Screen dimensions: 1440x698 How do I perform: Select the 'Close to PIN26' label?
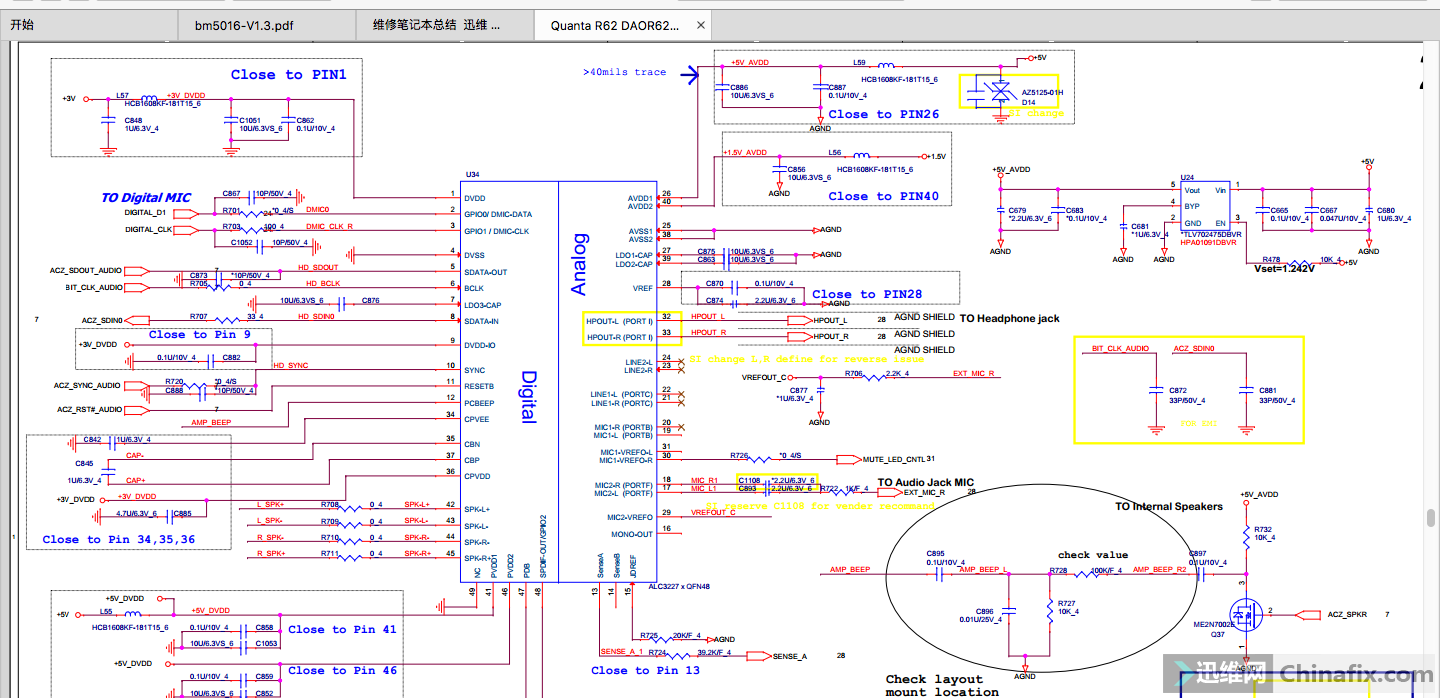pyautogui.click(x=884, y=114)
